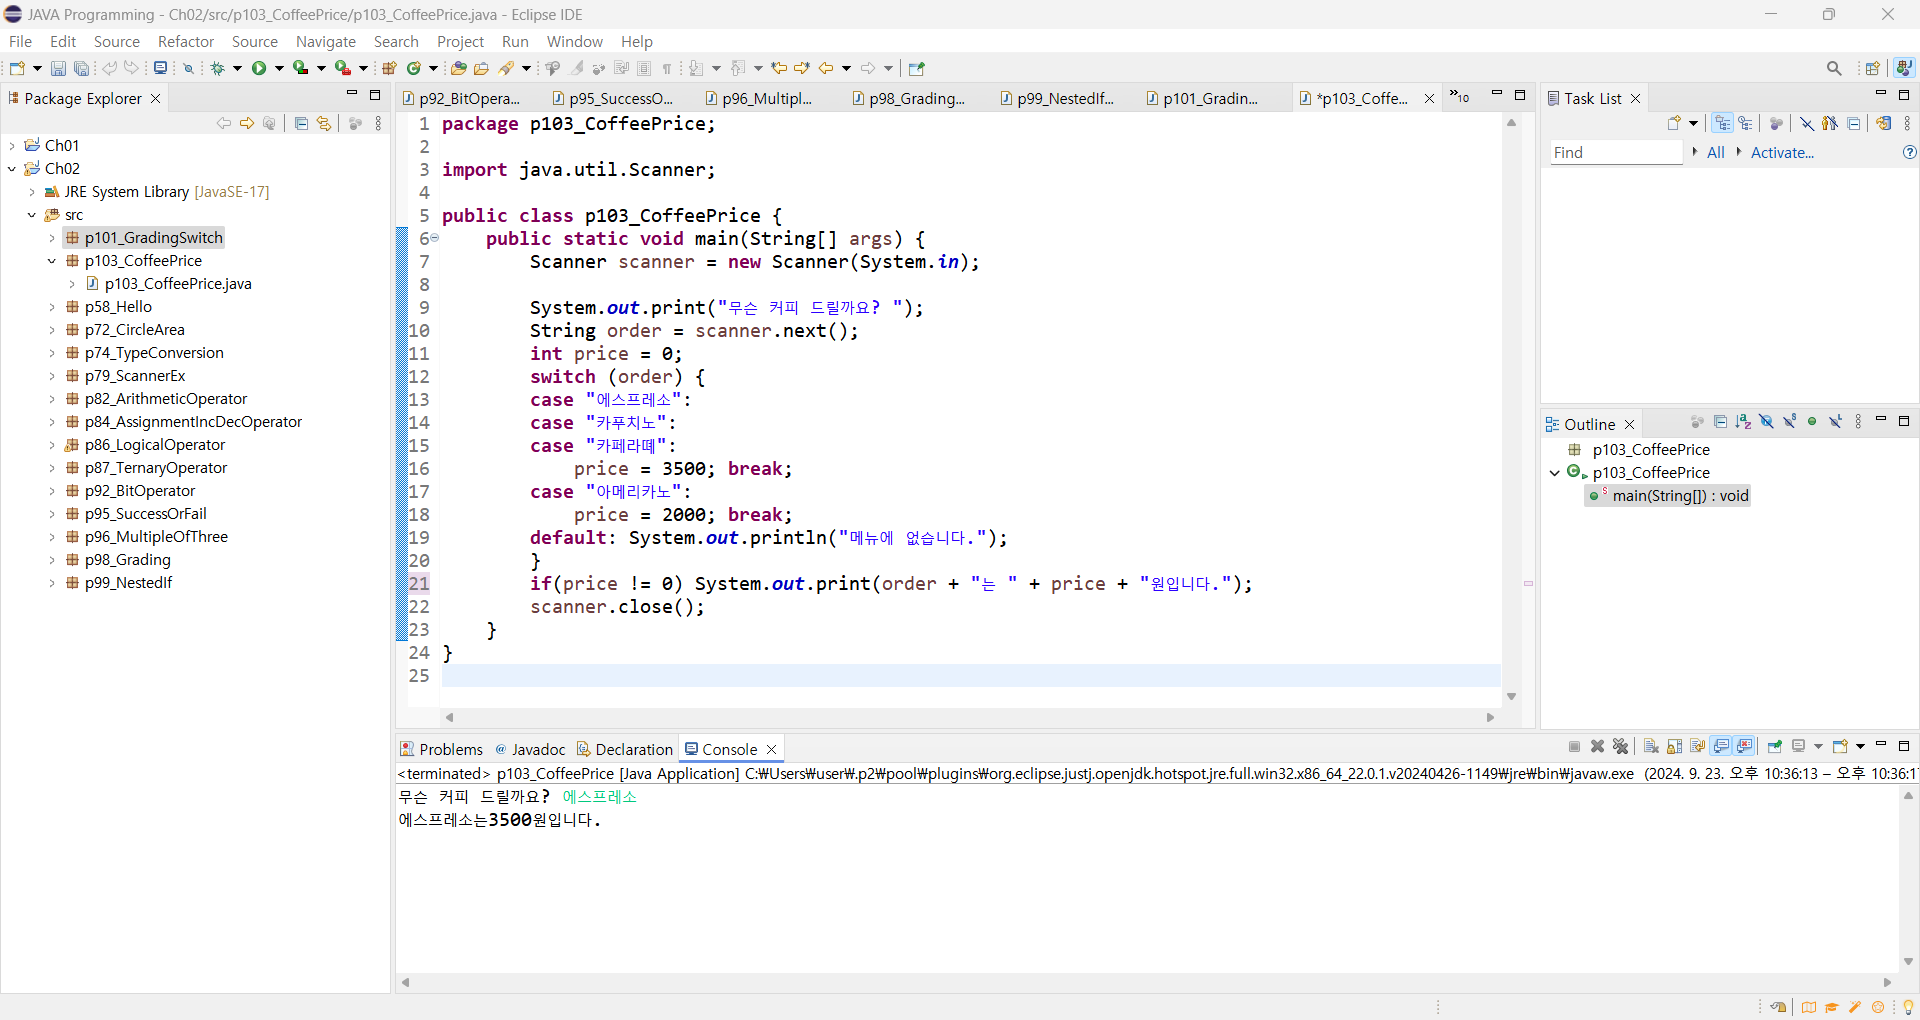The image size is (1920, 1020).
Task: Open Run button dropdown arrow
Action: click(279, 68)
